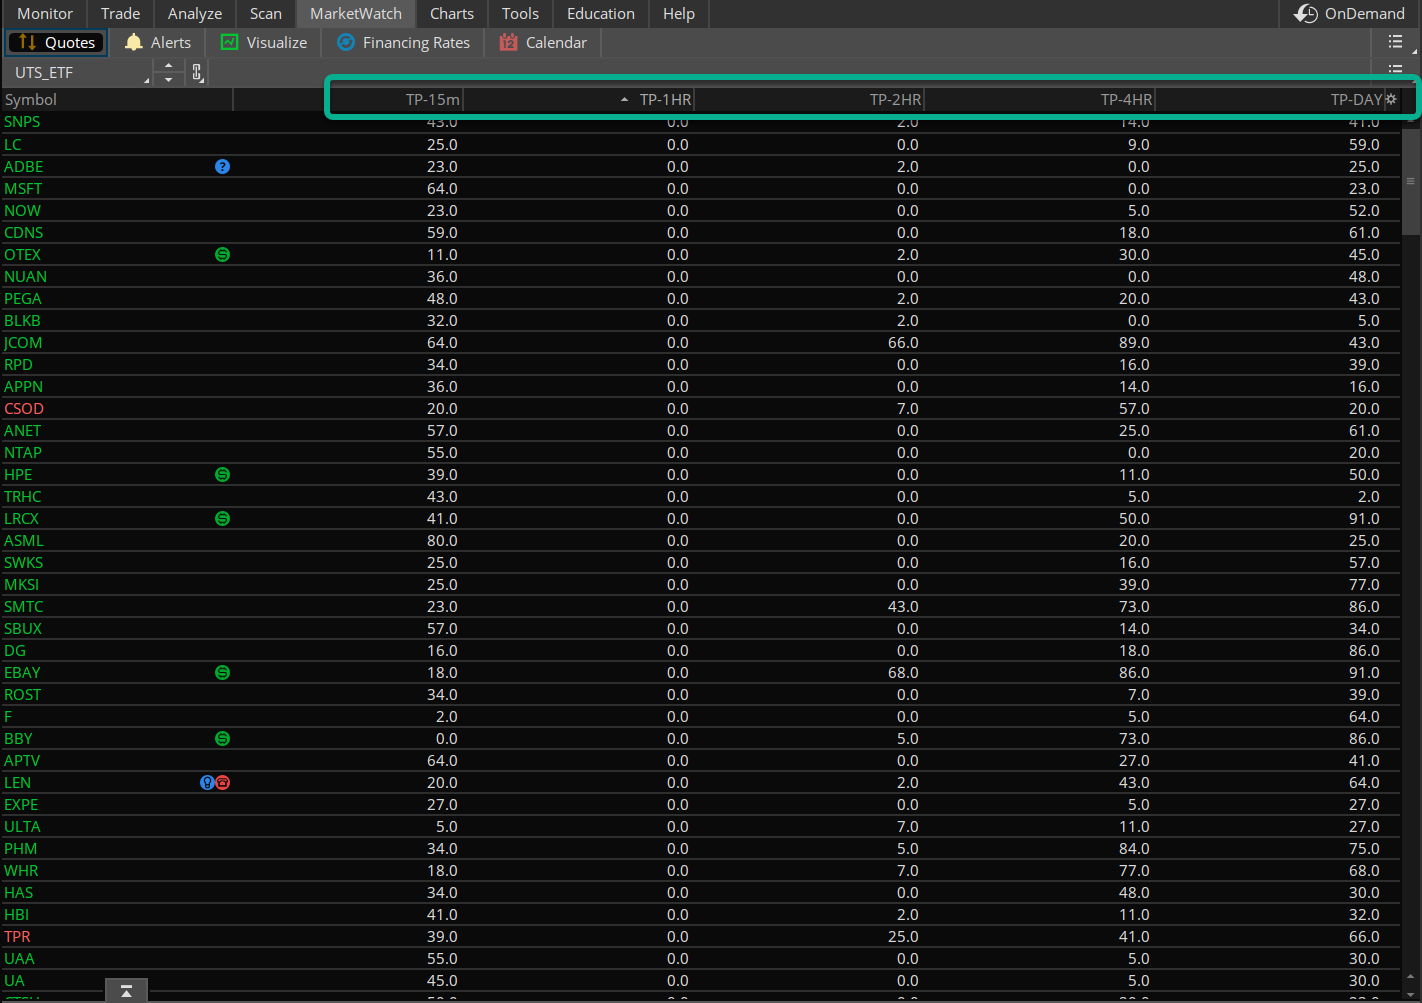Open the ADBE blue question-mark info icon
The height and width of the screenshot is (1003, 1422).
point(222,167)
